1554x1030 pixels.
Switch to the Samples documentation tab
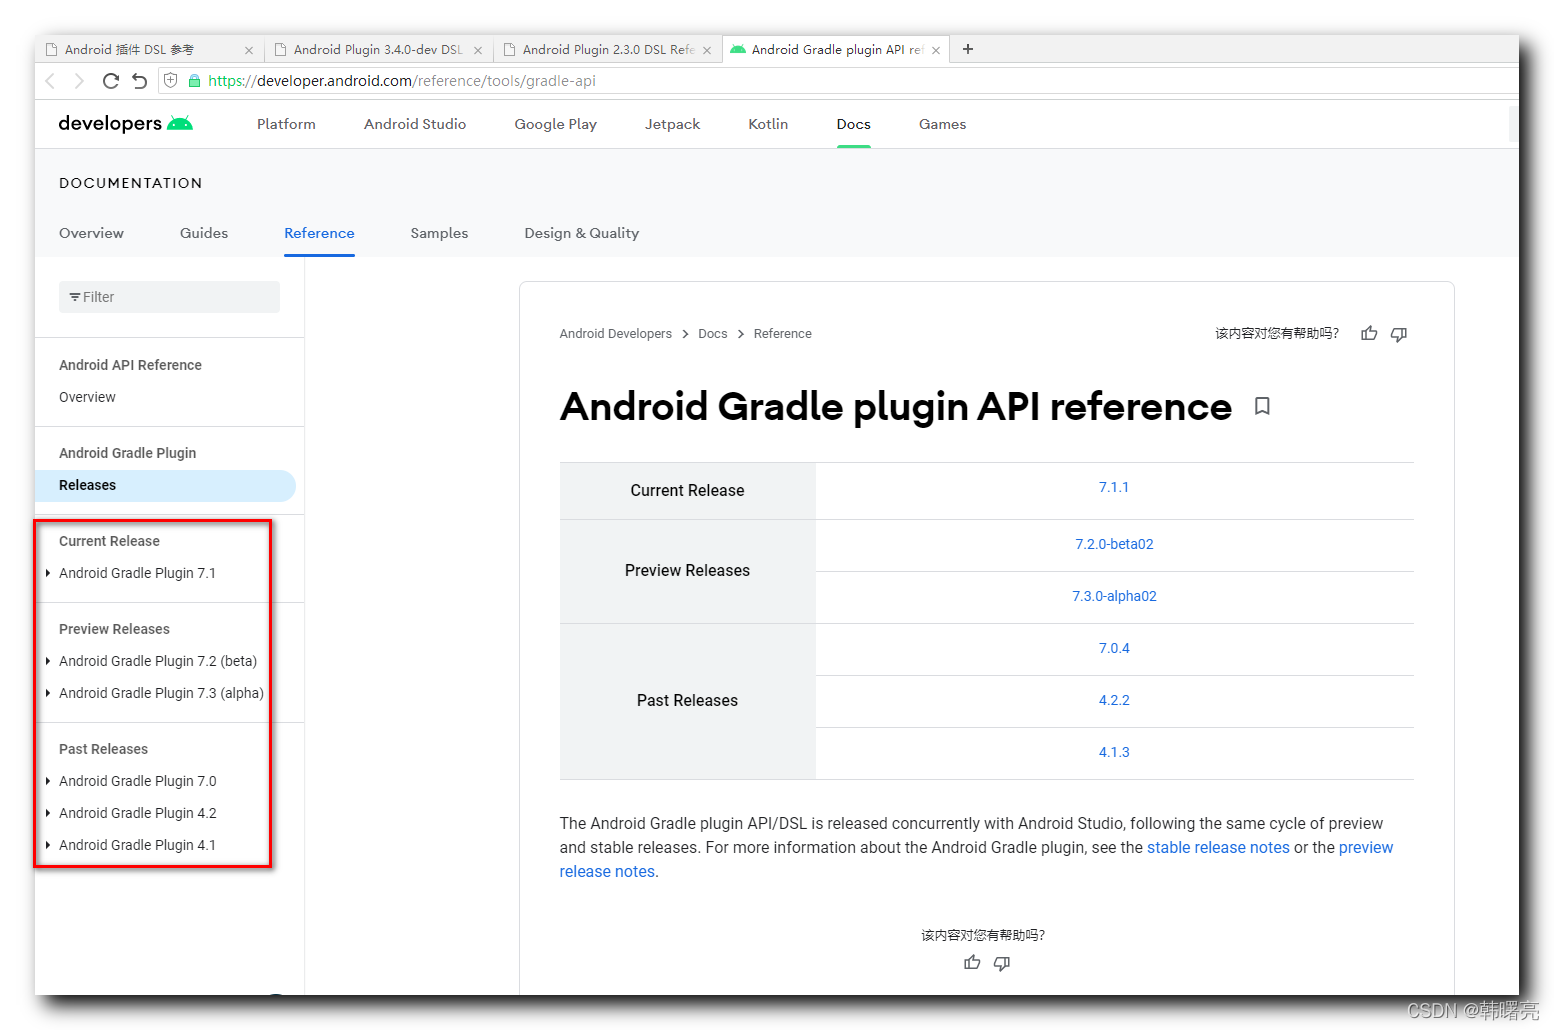(439, 233)
